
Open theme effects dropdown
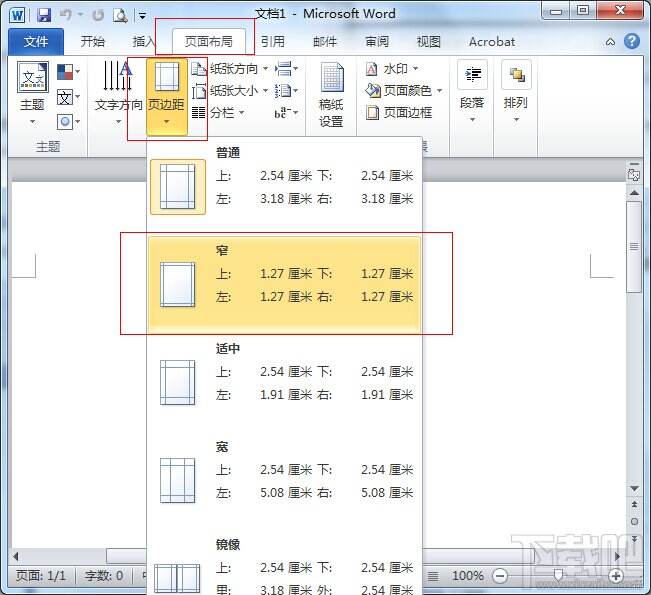coord(68,122)
